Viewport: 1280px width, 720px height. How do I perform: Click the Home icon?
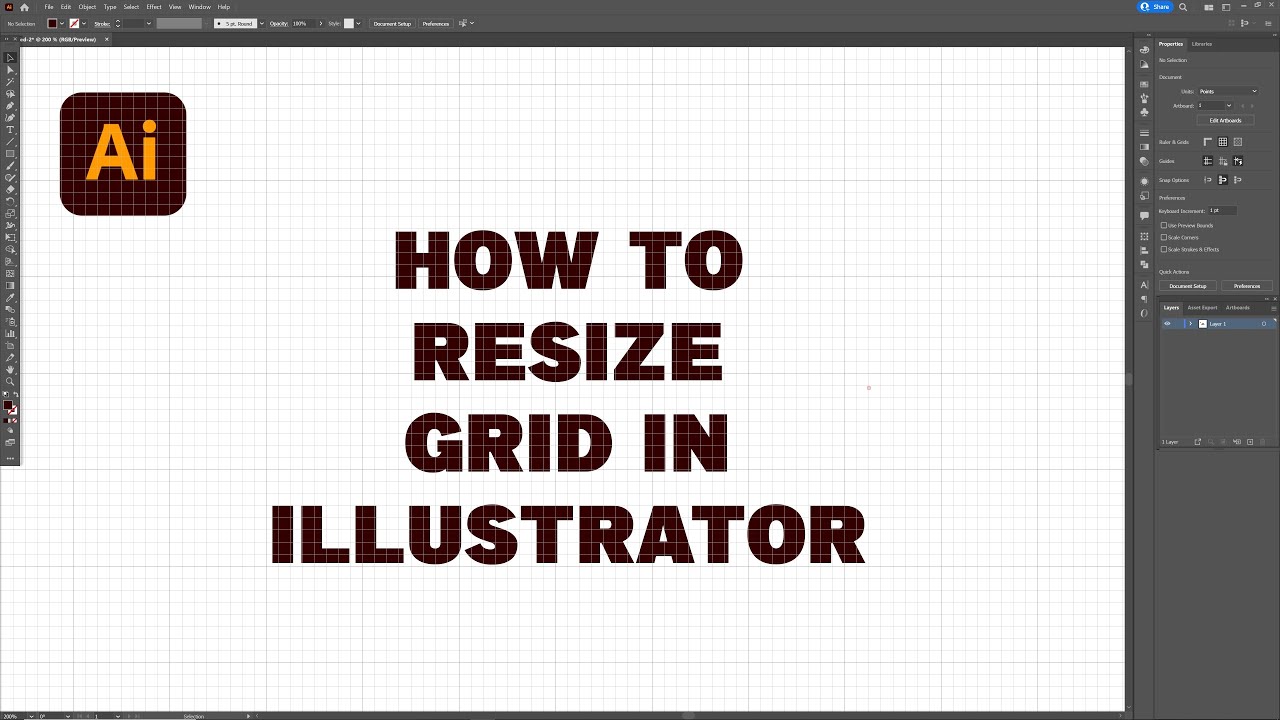24,7
